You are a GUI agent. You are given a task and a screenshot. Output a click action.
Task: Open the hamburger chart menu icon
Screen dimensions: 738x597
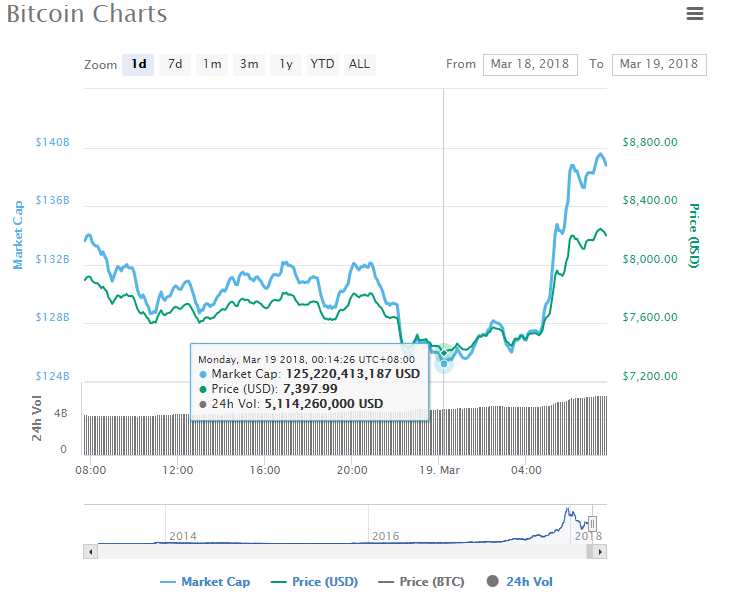click(x=695, y=13)
